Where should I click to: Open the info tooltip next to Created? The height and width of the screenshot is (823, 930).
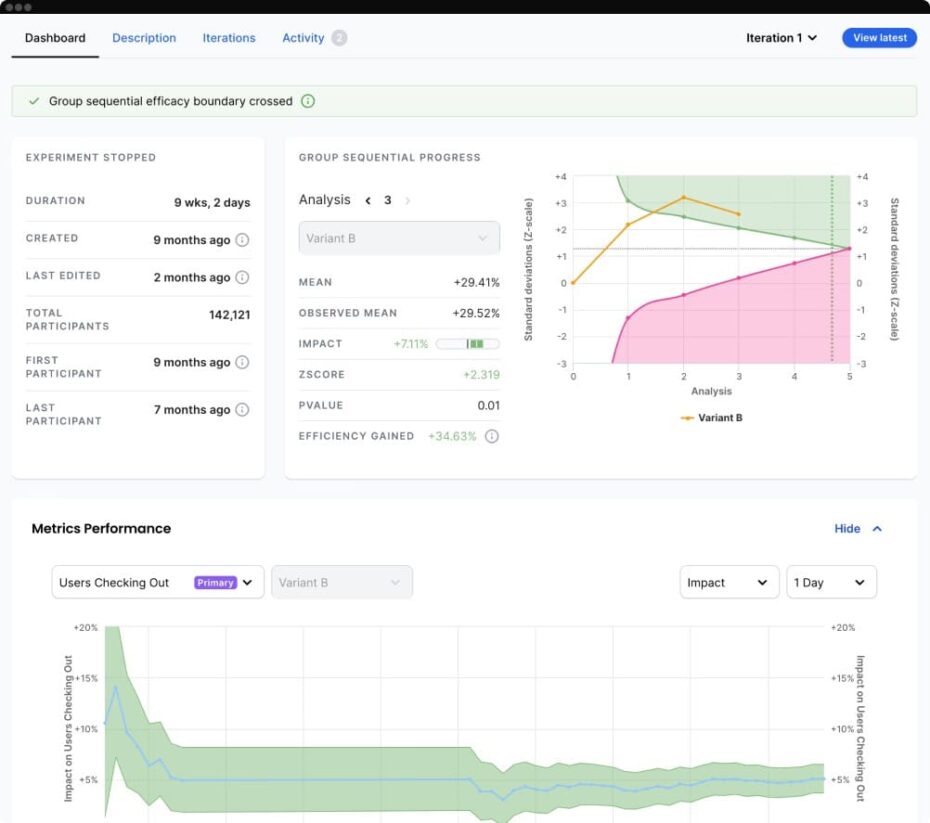240,238
